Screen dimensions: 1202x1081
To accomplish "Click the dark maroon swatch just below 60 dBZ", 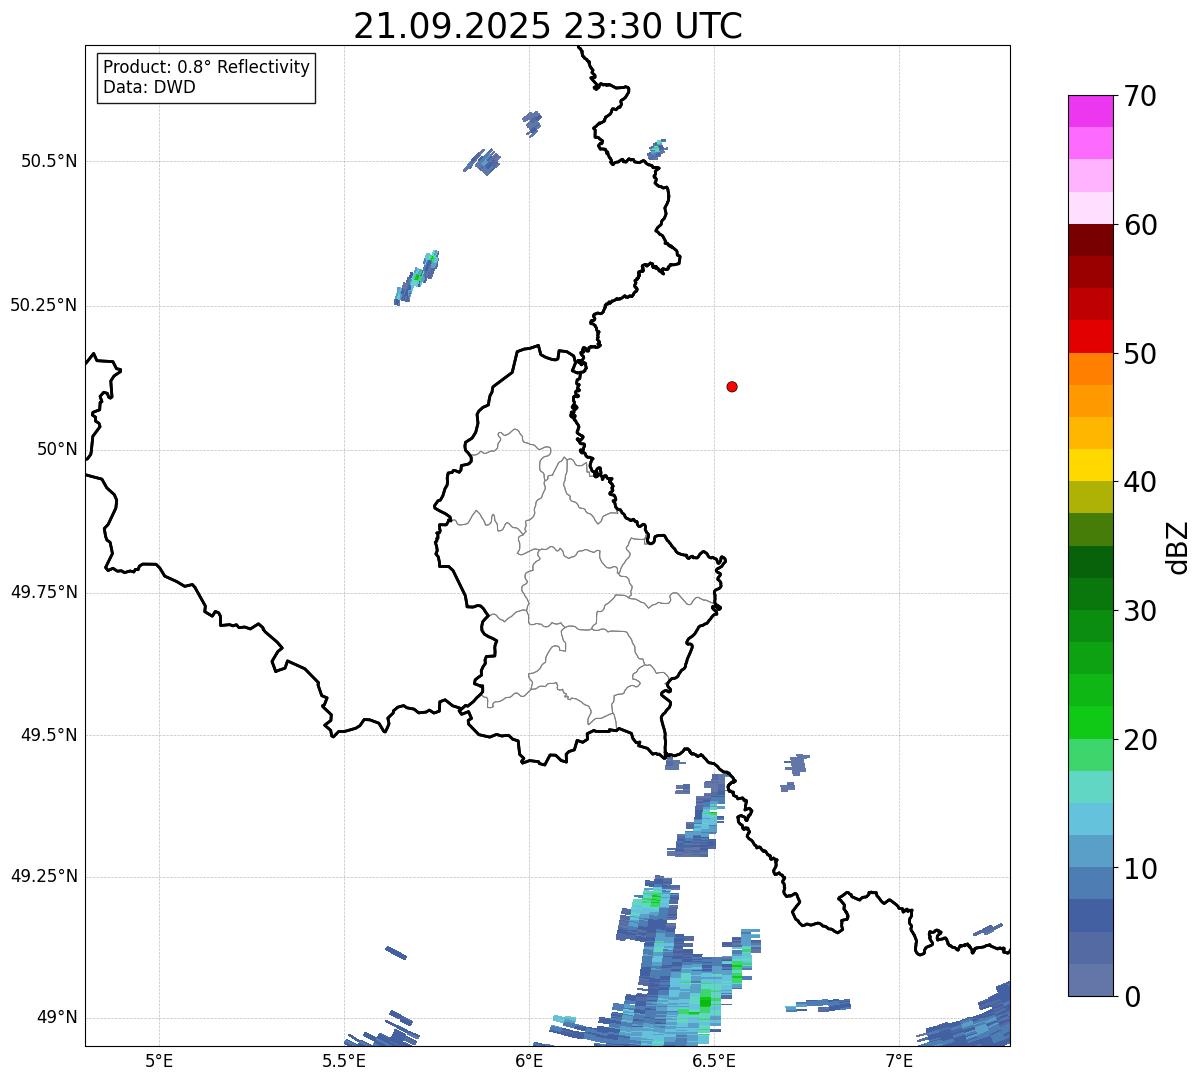I will point(1090,240).
